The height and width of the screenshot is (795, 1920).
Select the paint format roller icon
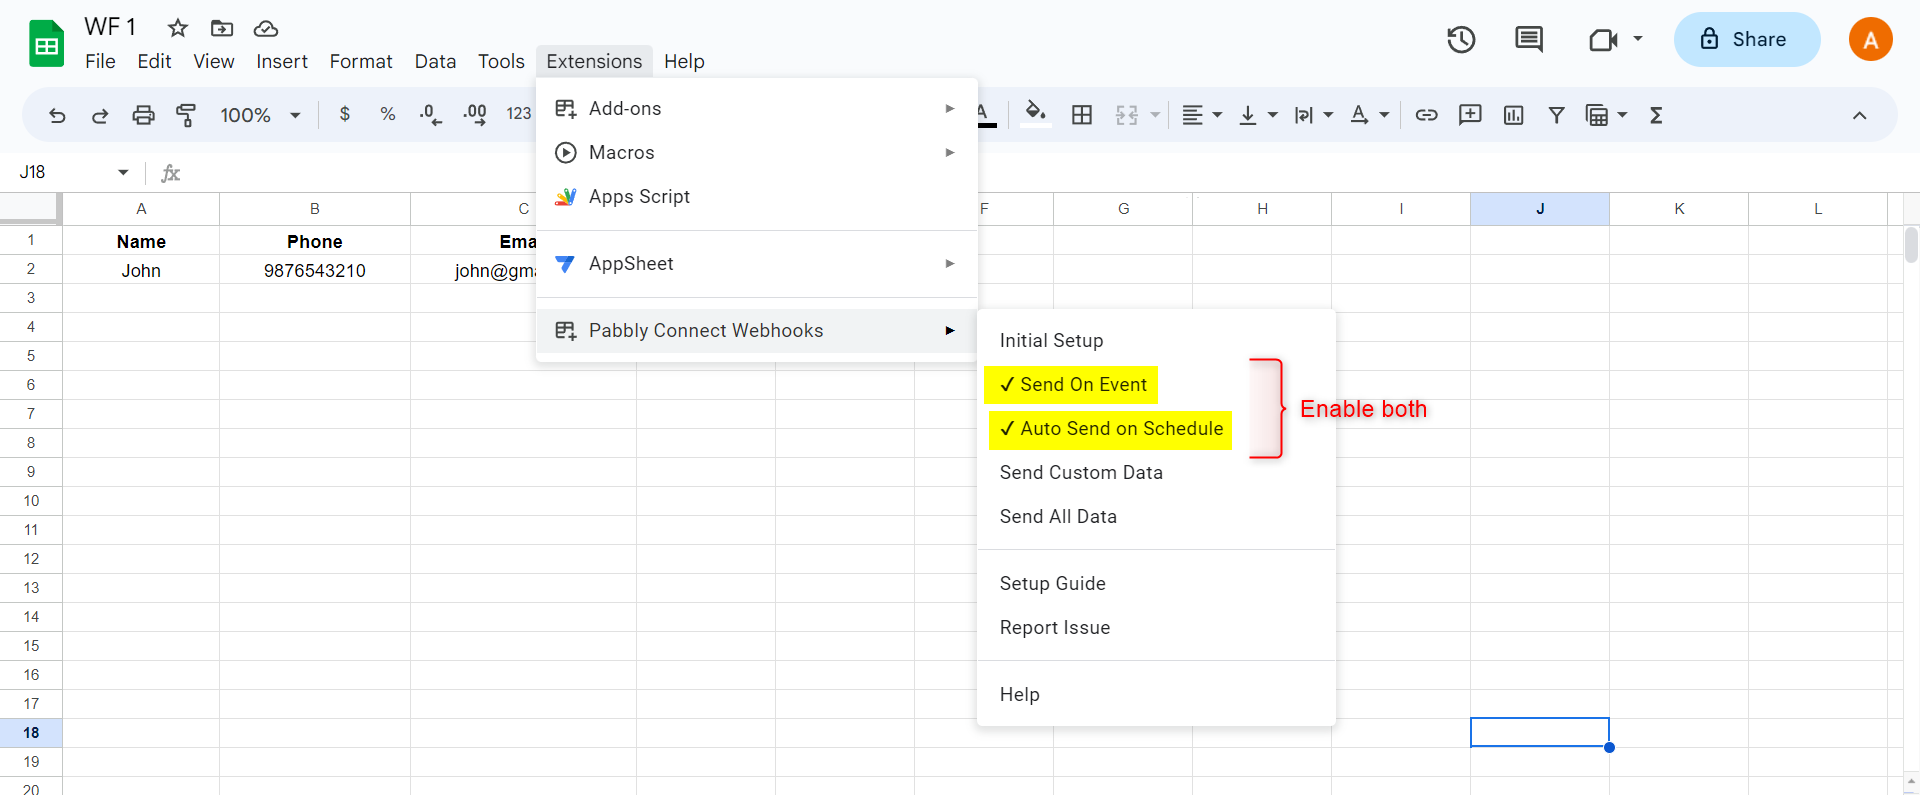click(x=186, y=115)
